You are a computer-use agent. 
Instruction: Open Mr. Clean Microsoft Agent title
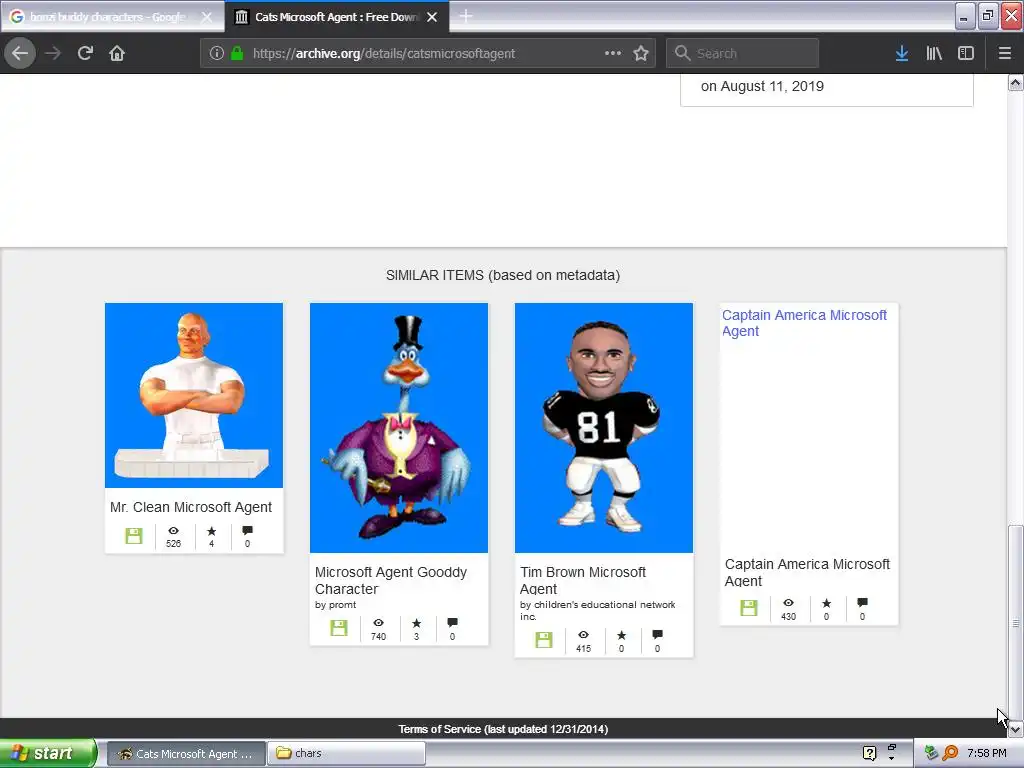(191, 507)
